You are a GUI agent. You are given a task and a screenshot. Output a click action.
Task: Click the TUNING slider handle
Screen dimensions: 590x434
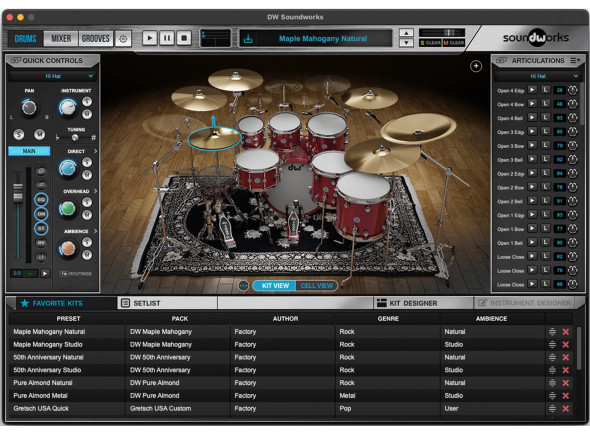click(x=75, y=137)
